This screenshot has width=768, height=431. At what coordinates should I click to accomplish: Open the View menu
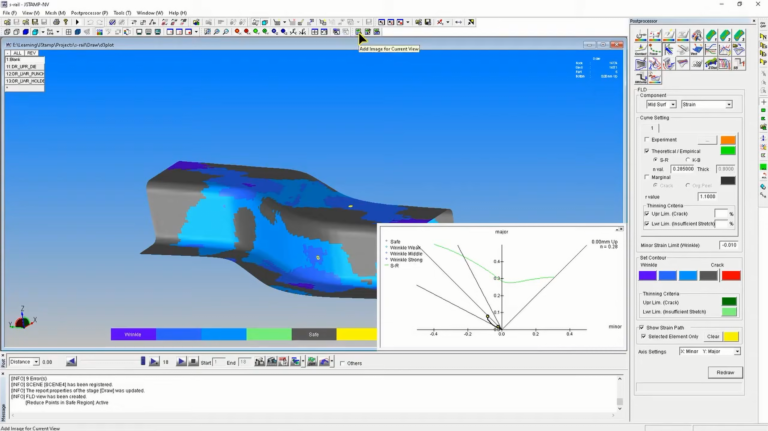coord(30,13)
